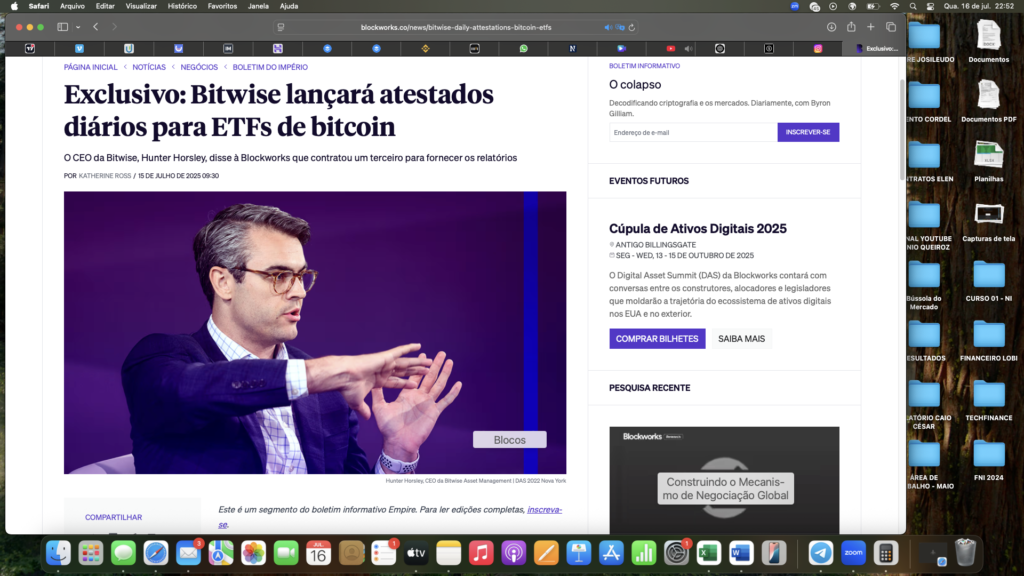Open Spotlight search in menu bar
The image size is (1024, 576).
(913, 6)
